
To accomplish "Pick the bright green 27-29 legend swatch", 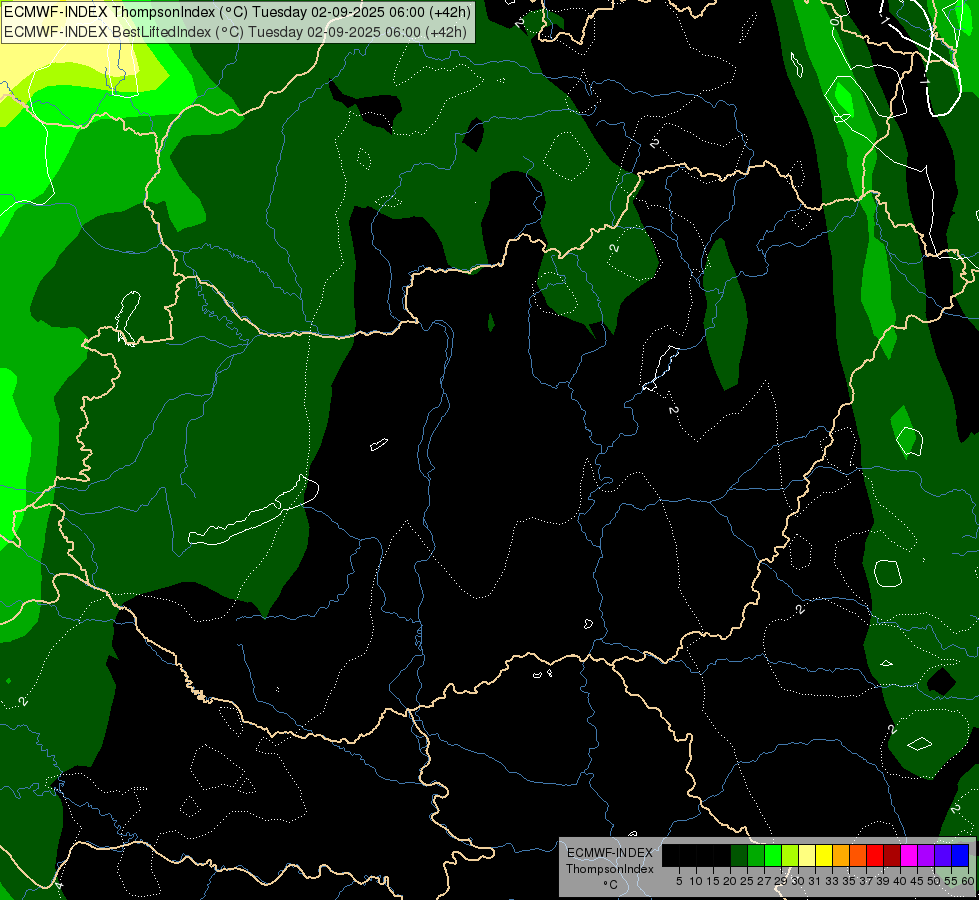I will click(x=773, y=855).
